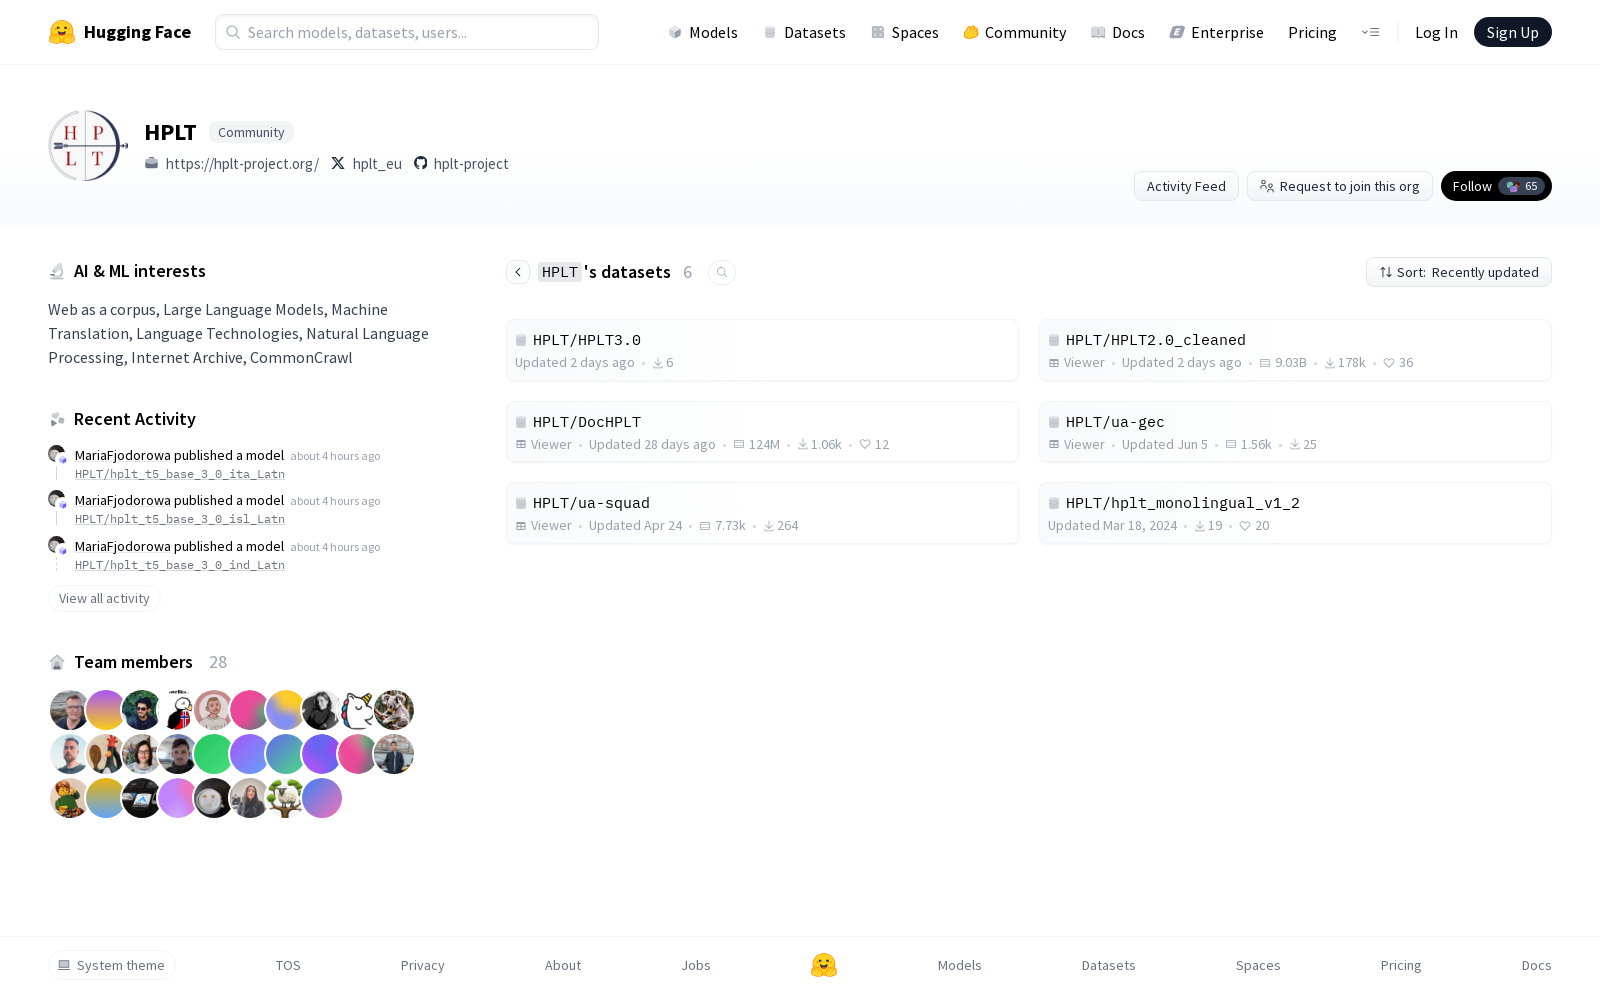Open the X profile hplt_eu

pyautogui.click(x=366, y=163)
